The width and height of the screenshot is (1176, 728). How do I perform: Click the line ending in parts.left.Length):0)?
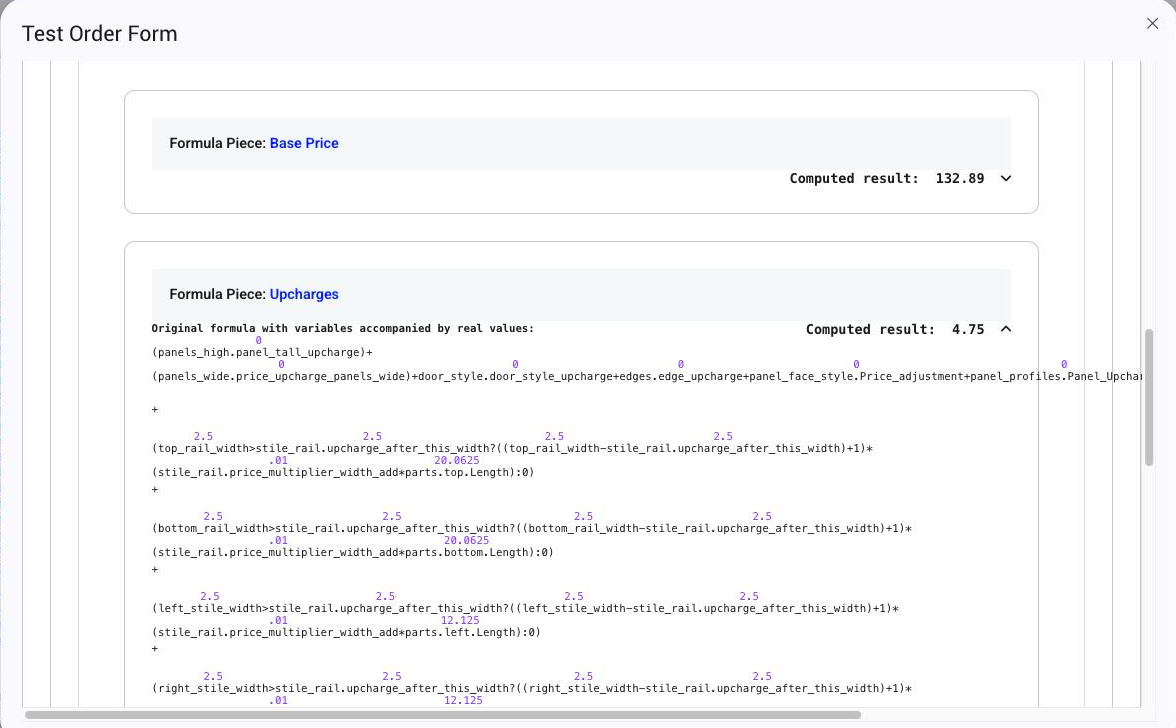click(x=346, y=632)
